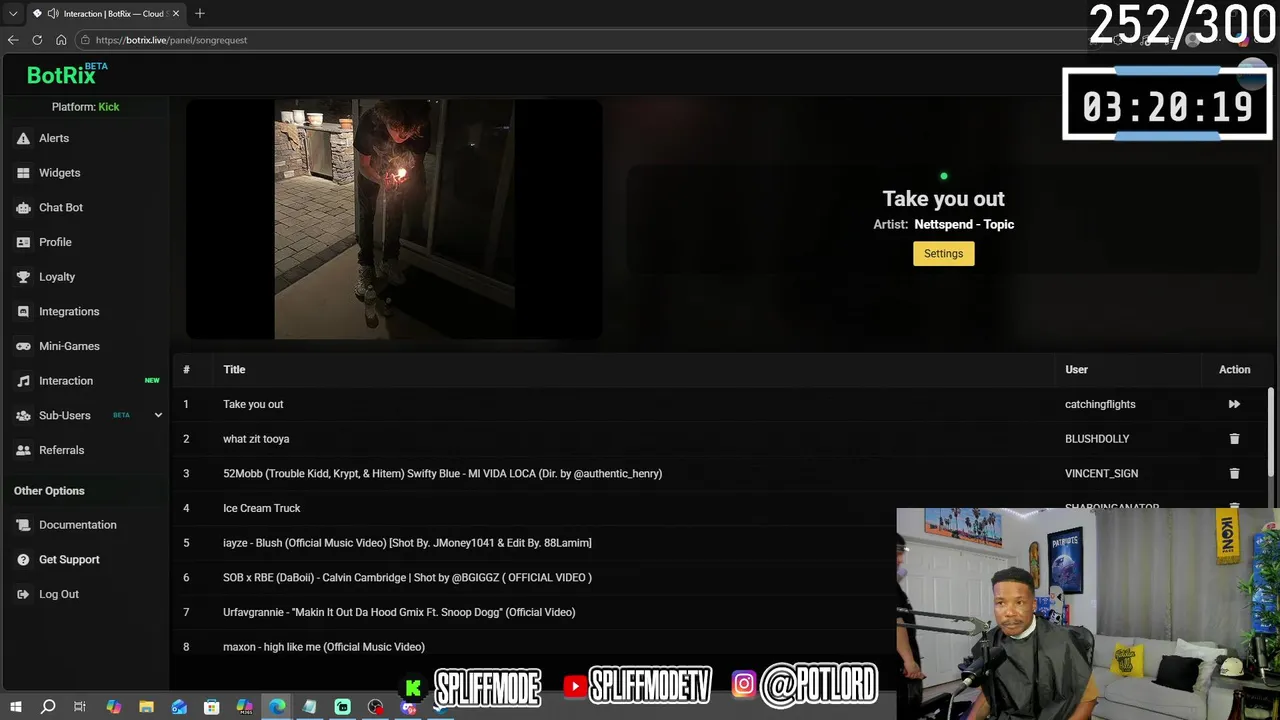The image size is (1280, 720).
Task: Reload the page with the refresh icon
Action: tap(37, 40)
